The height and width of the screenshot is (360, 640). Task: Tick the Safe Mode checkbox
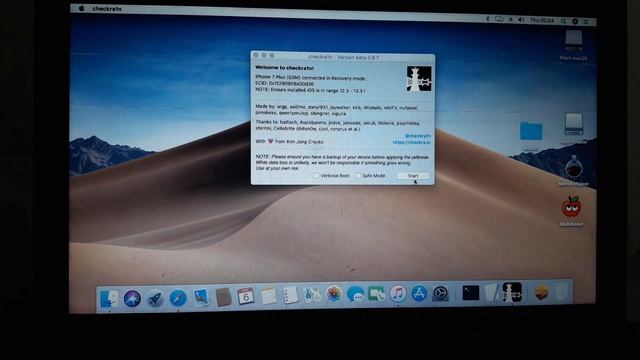[358, 176]
